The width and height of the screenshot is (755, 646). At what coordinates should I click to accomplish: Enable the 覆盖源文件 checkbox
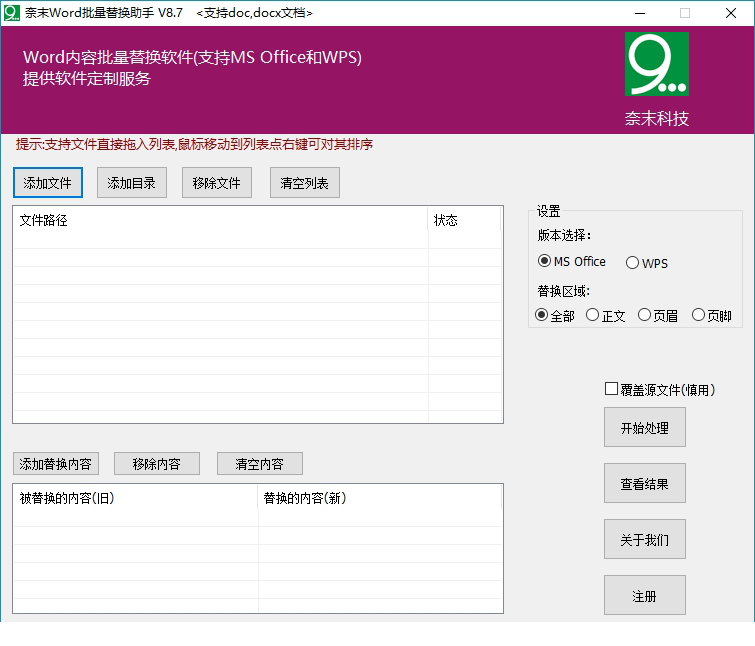(x=612, y=389)
